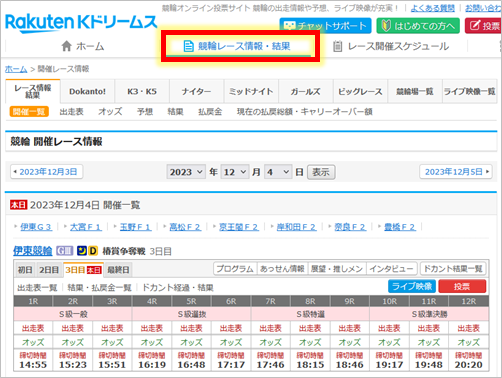This screenshot has width=502, height=378.
Task: Select 払戻金 in the sub-menu
Action: coord(210,111)
